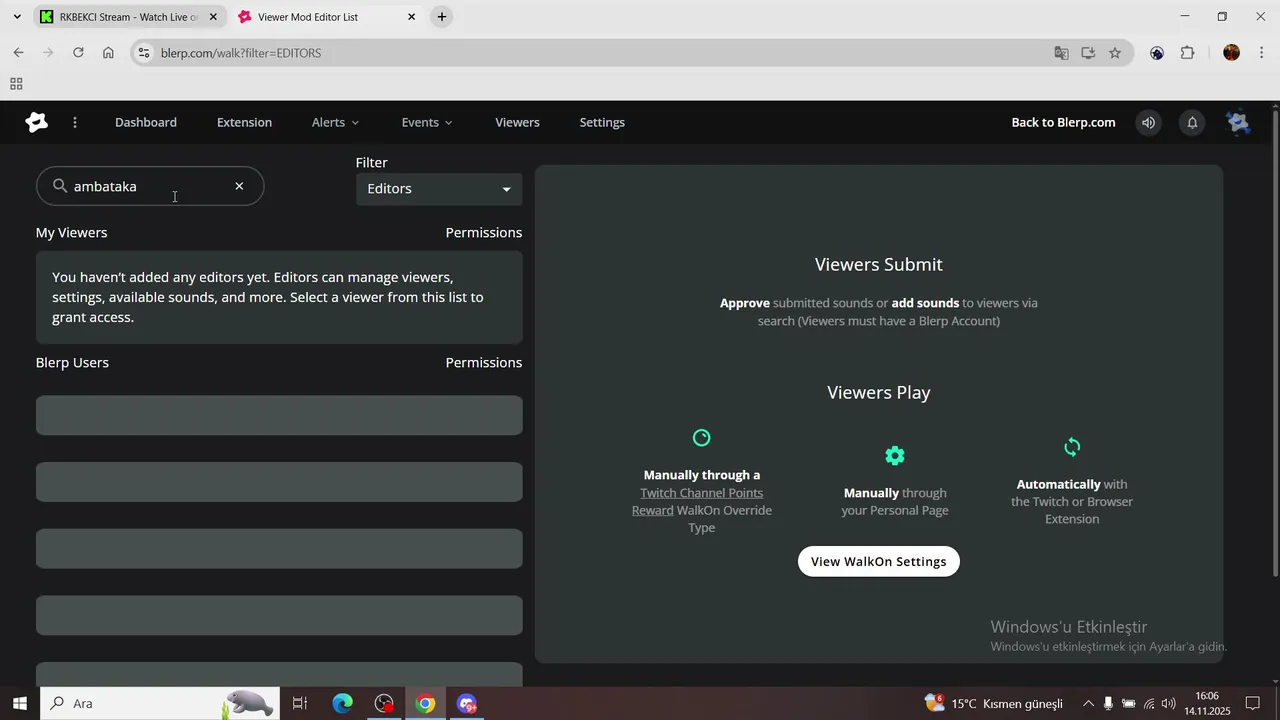Click the circular extension icon in the Chrome toolbar

coord(1157,53)
